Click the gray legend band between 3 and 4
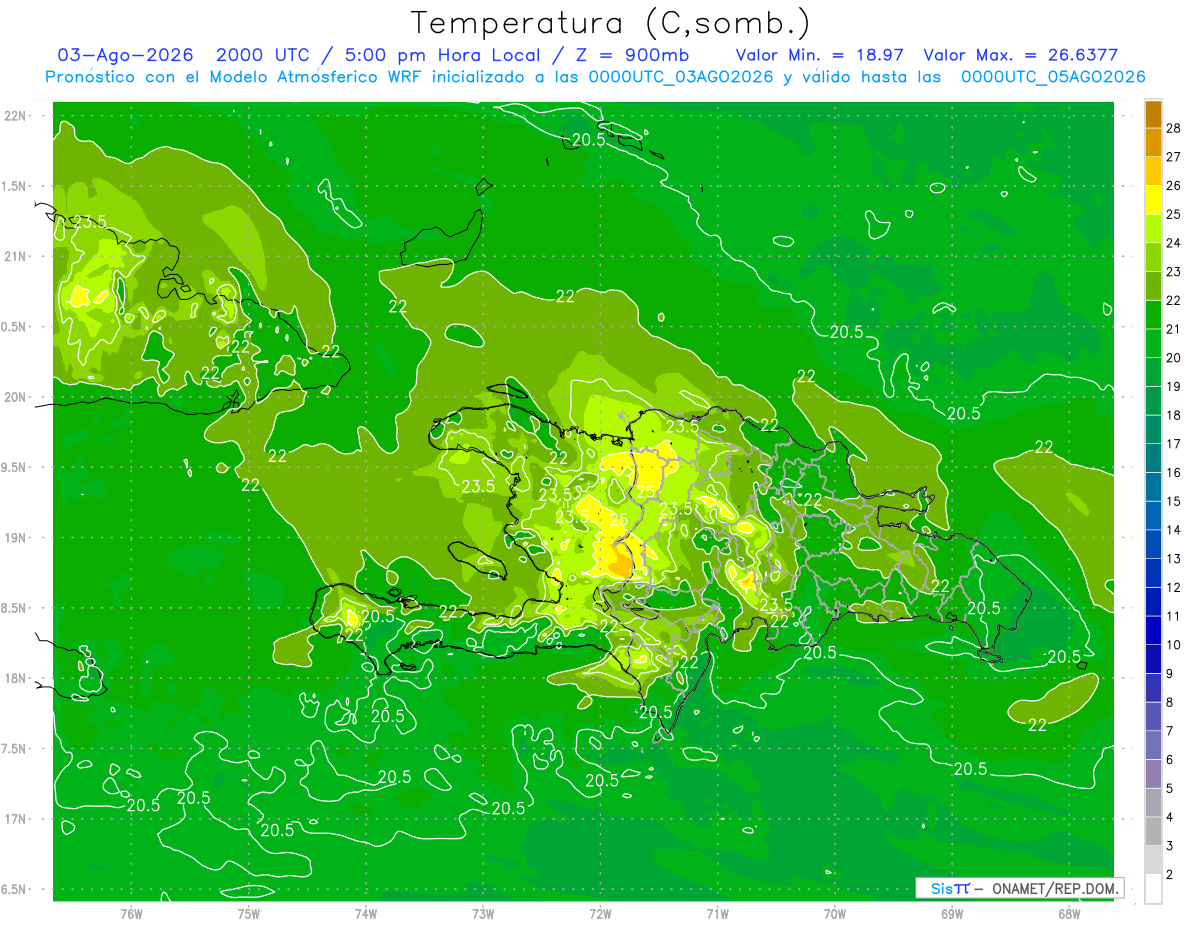 [1153, 832]
